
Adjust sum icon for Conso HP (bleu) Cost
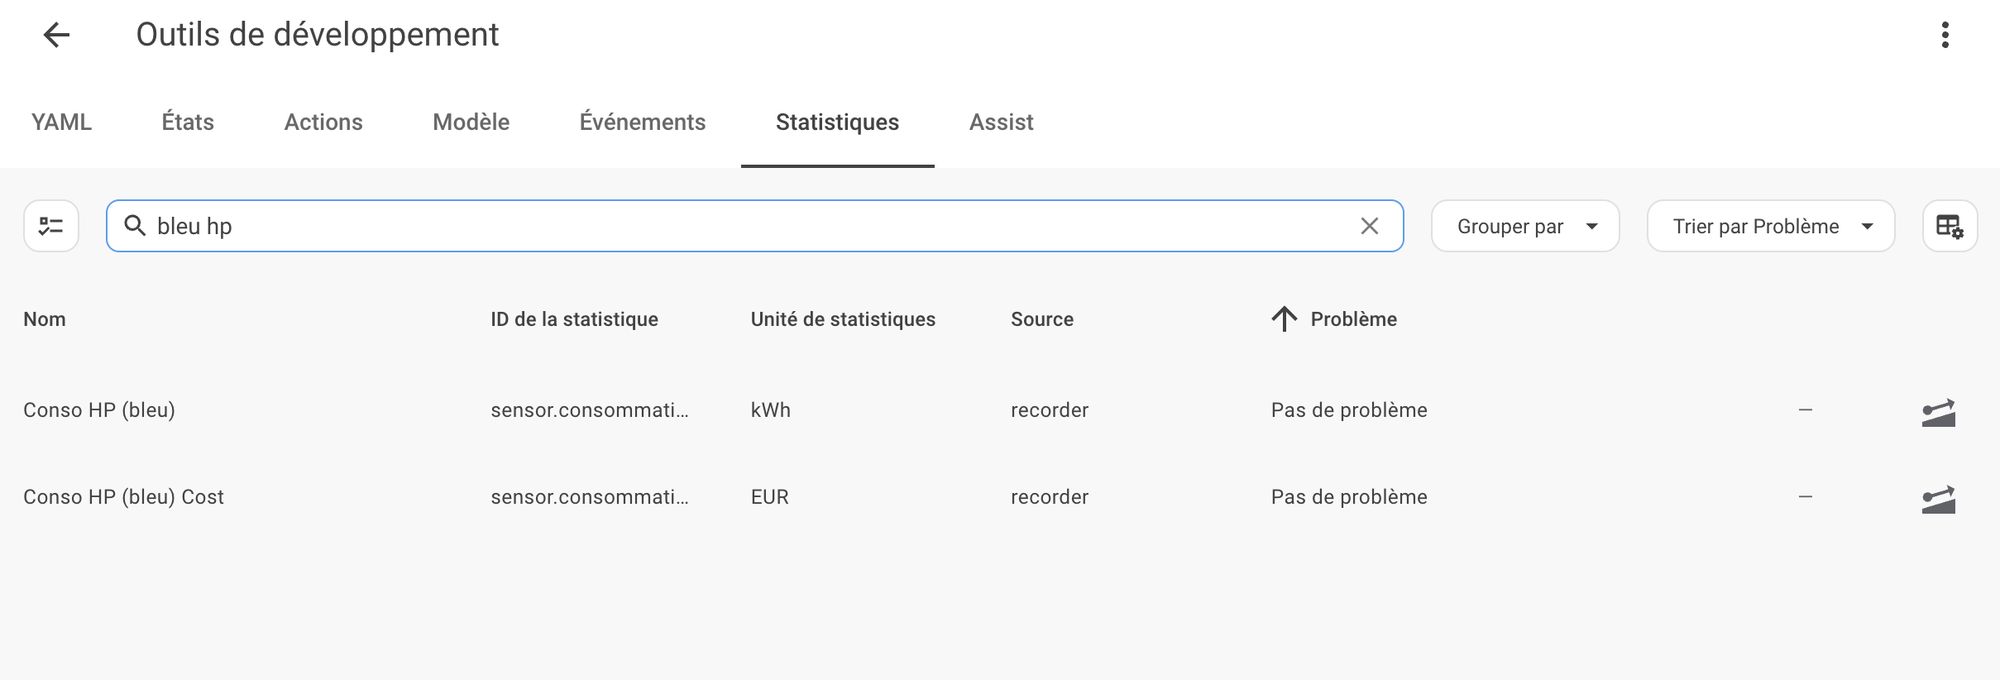tap(1937, 498)
